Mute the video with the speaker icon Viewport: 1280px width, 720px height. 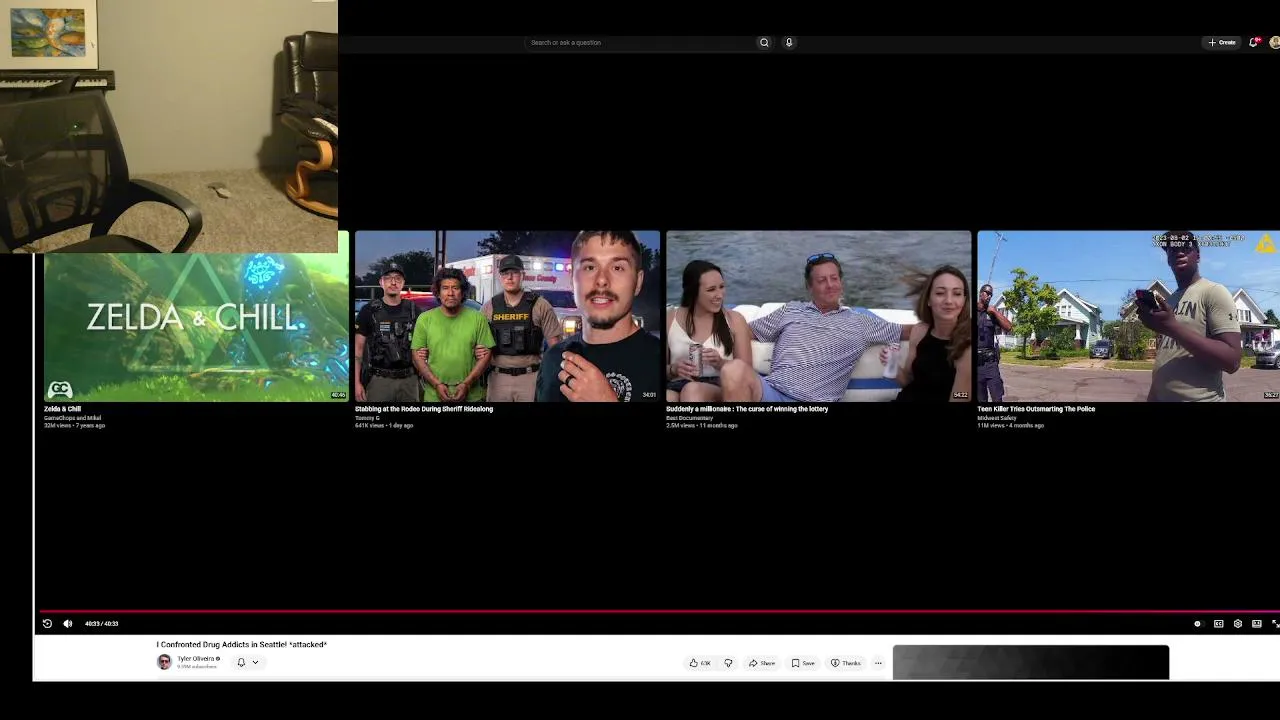pyautogui.click(x=68, y=624)
